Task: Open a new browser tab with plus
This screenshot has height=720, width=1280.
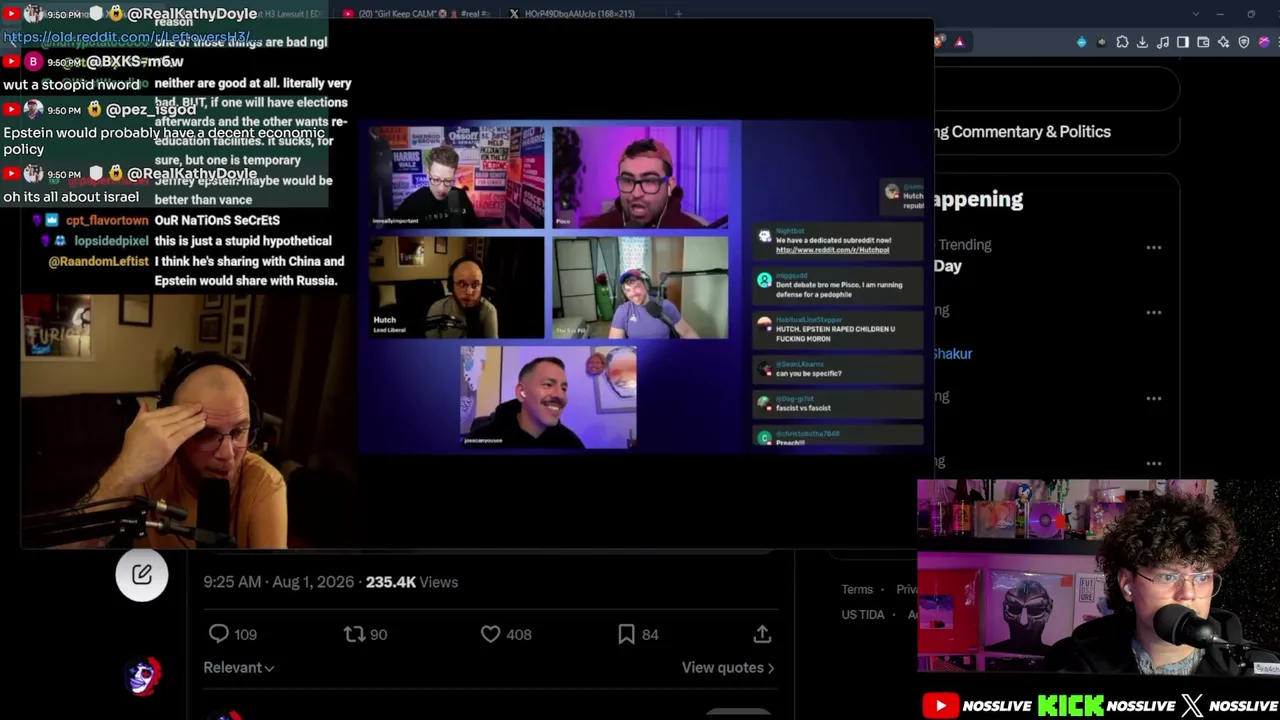Action: (x=678, y=14)
